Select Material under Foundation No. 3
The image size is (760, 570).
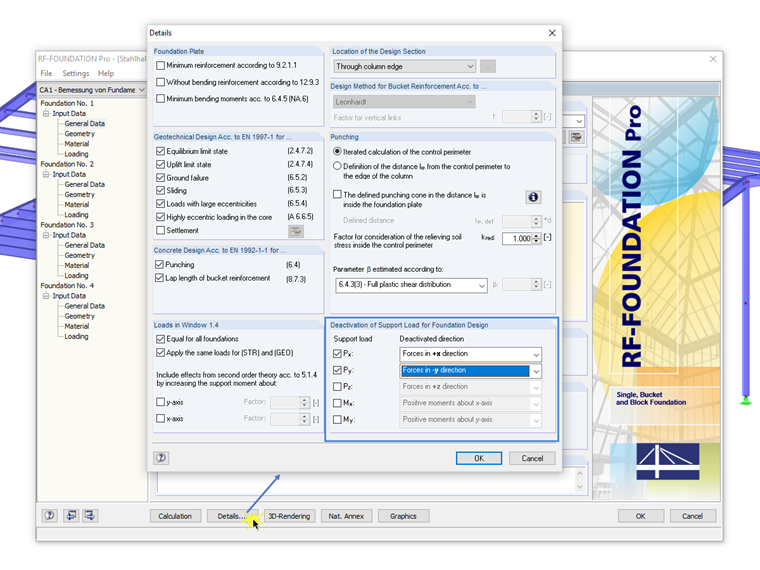[77, 265]
